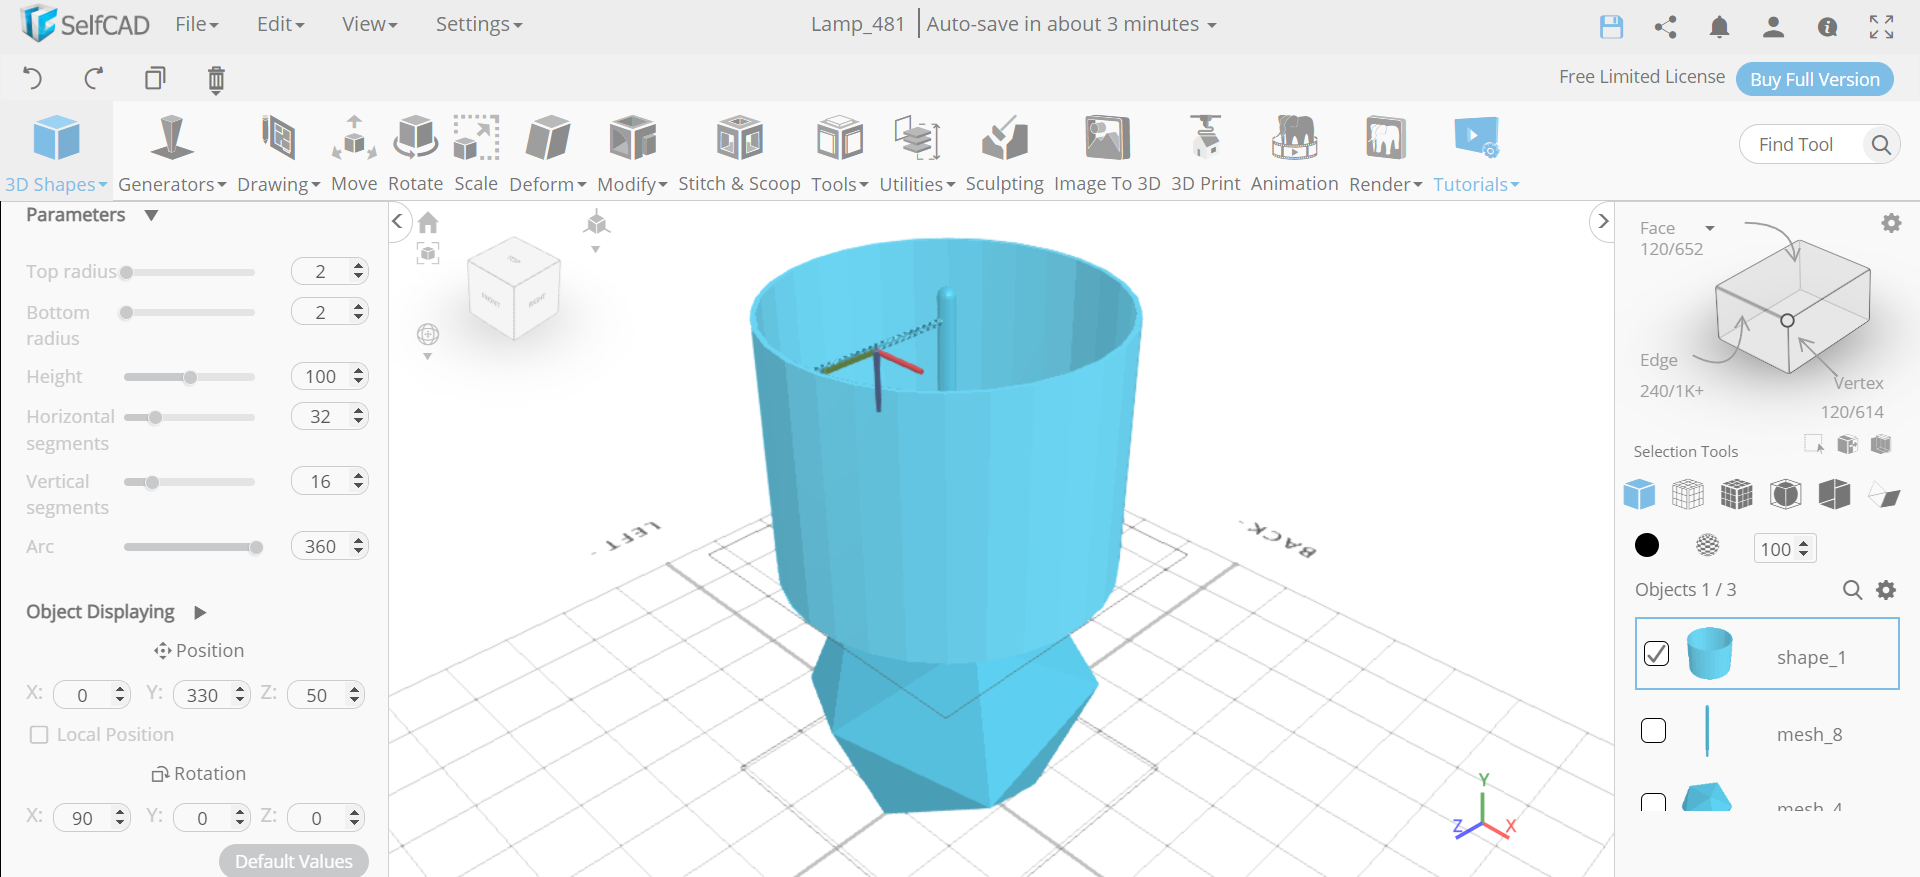Select the Move tool
The width and height of the screenshot is (1920, 877).
click(354, 153)
